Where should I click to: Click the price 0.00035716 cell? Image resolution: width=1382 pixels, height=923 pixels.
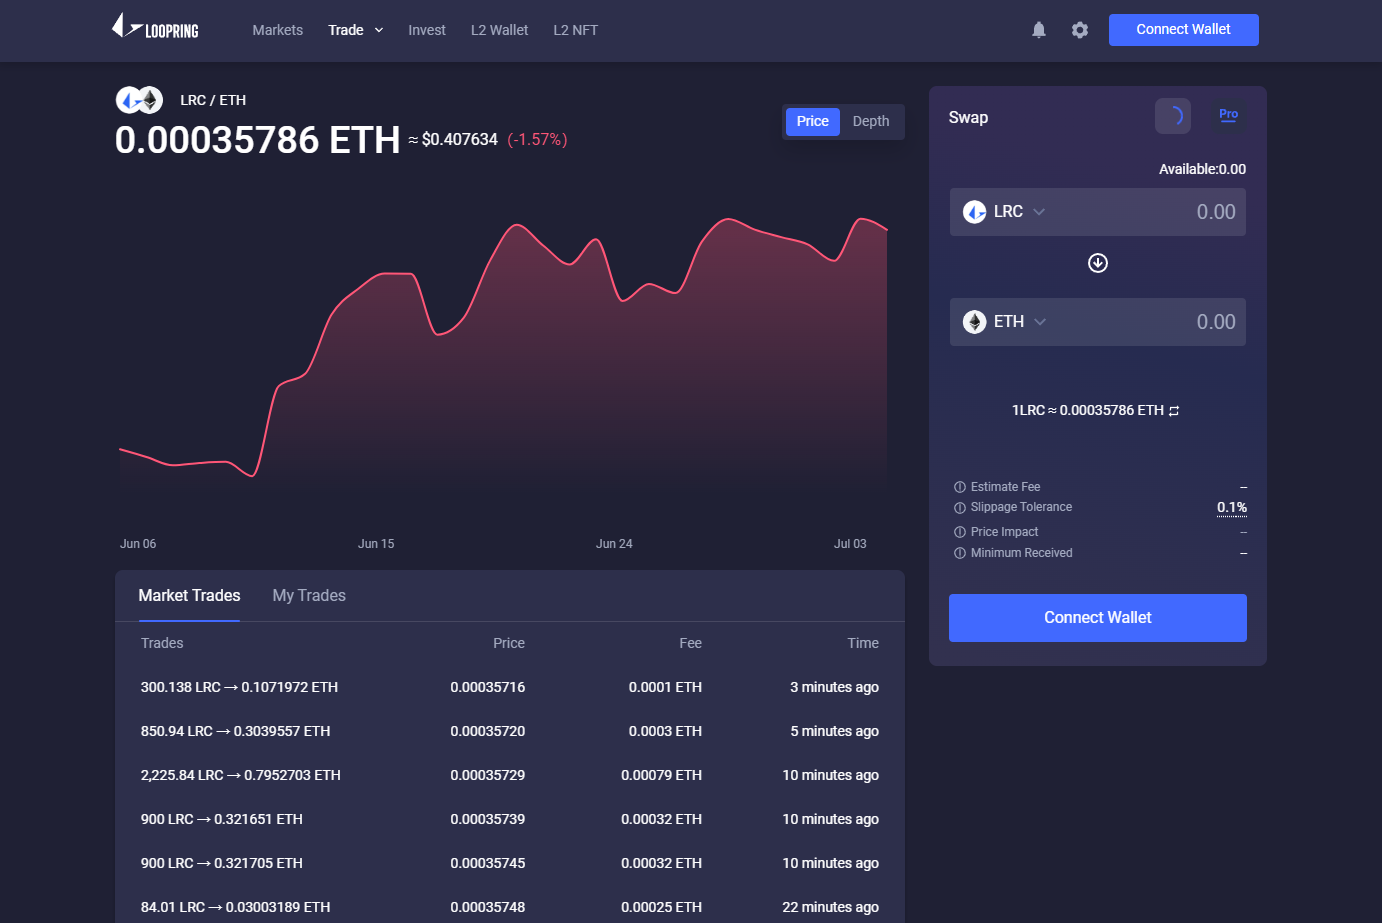click(488, 687)
